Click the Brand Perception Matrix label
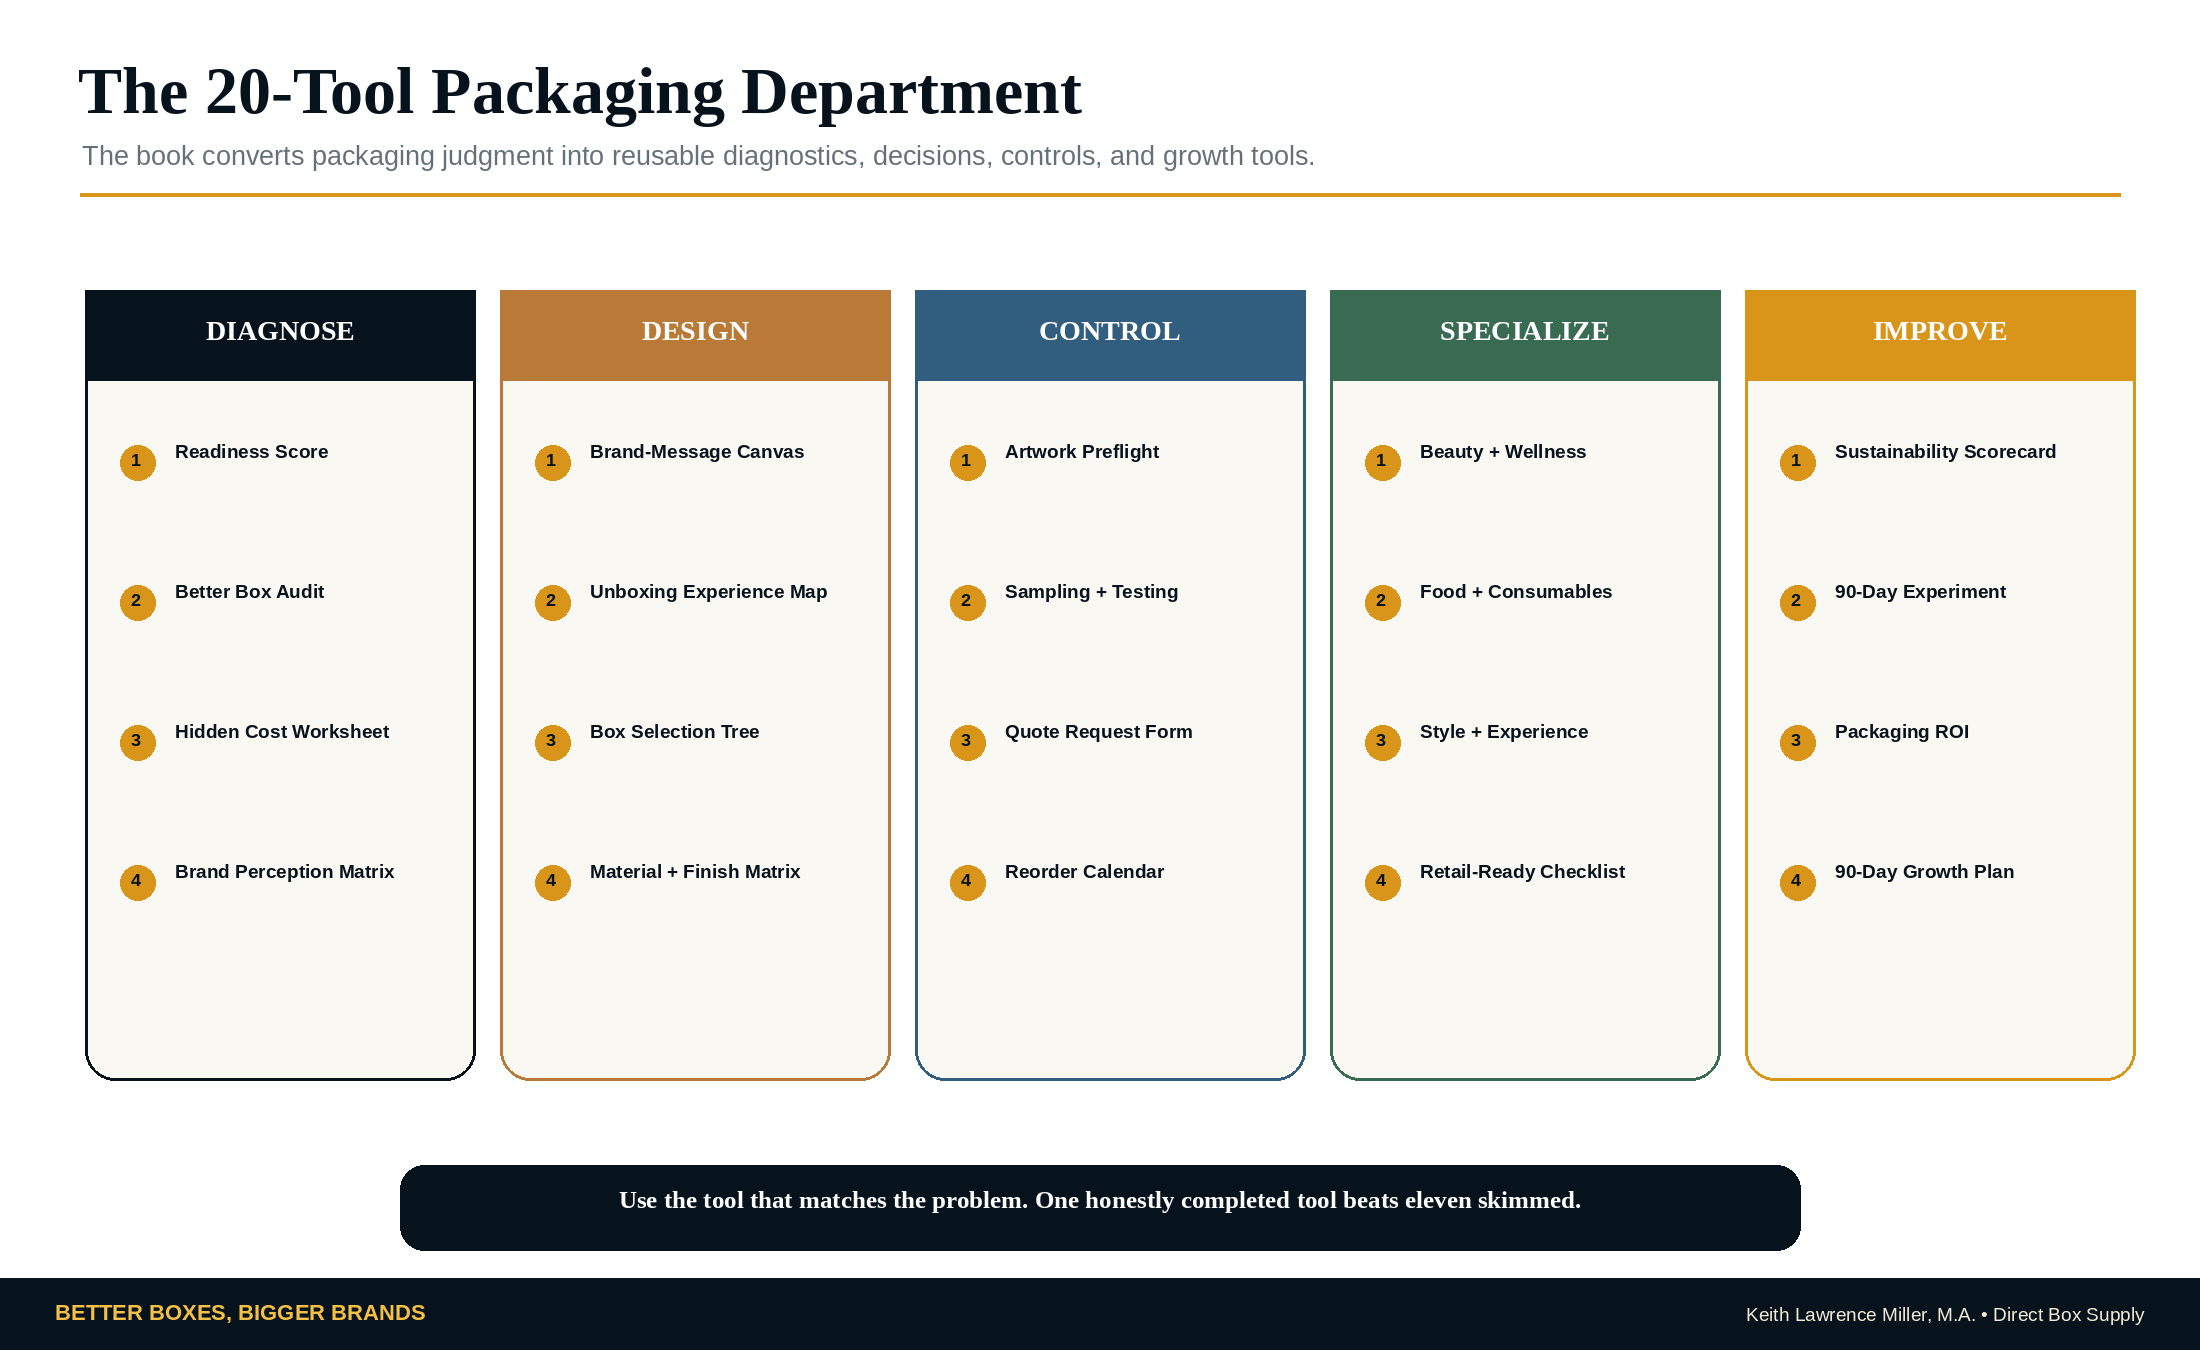Image resolution: width=2200 pixels, height=1350 pixels. tap(284, 872)
